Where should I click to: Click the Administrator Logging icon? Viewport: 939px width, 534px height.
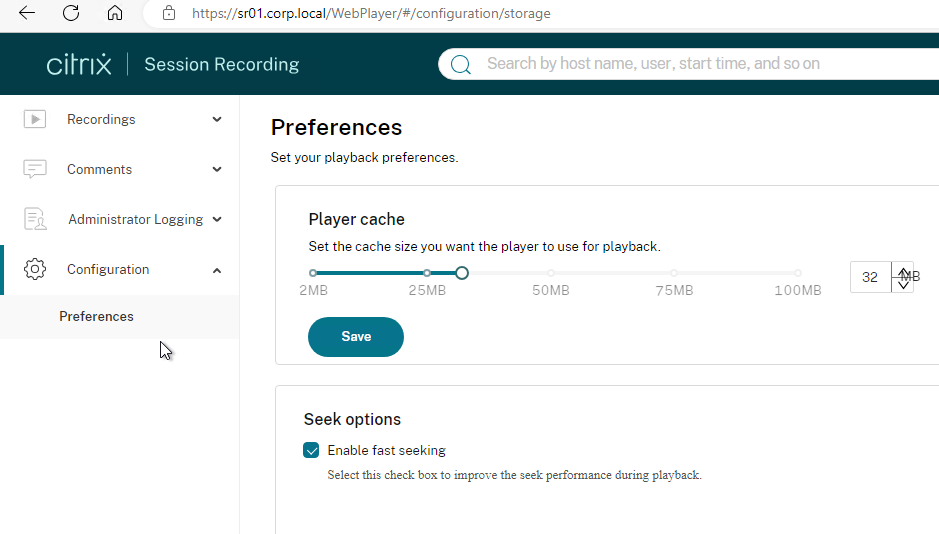click(x=35, y=219)
